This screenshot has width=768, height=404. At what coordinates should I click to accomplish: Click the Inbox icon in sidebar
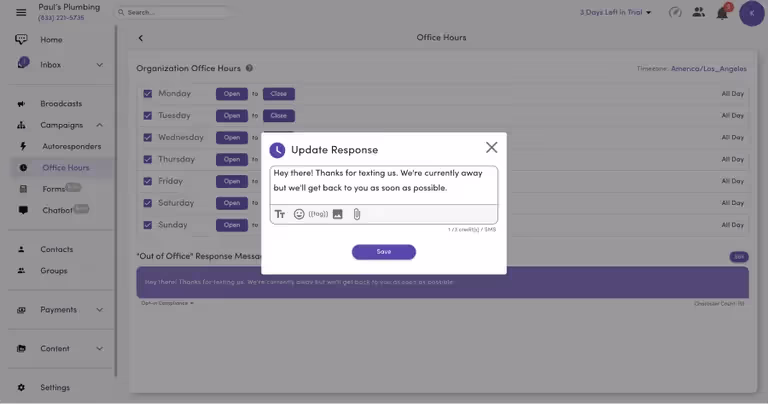[x=22, y=64]
